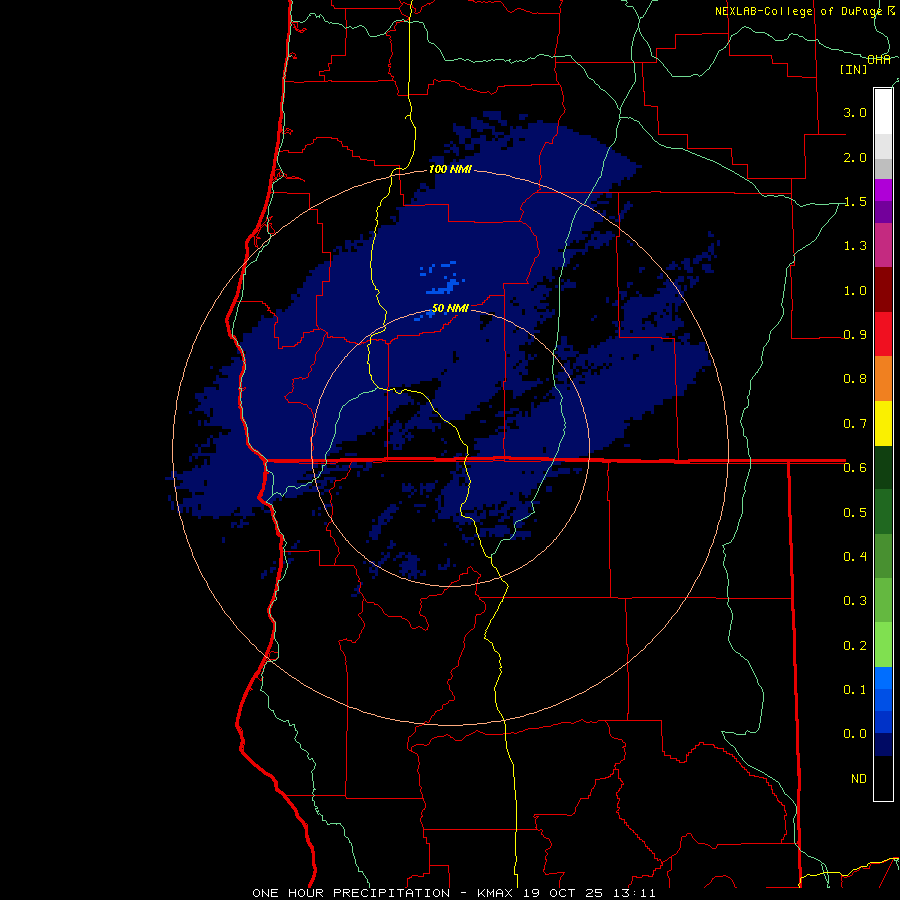Select the darkest green 0.6 inch swatch
The height and width of the screenshot is (900, 900).
click(x=883, y=467)
